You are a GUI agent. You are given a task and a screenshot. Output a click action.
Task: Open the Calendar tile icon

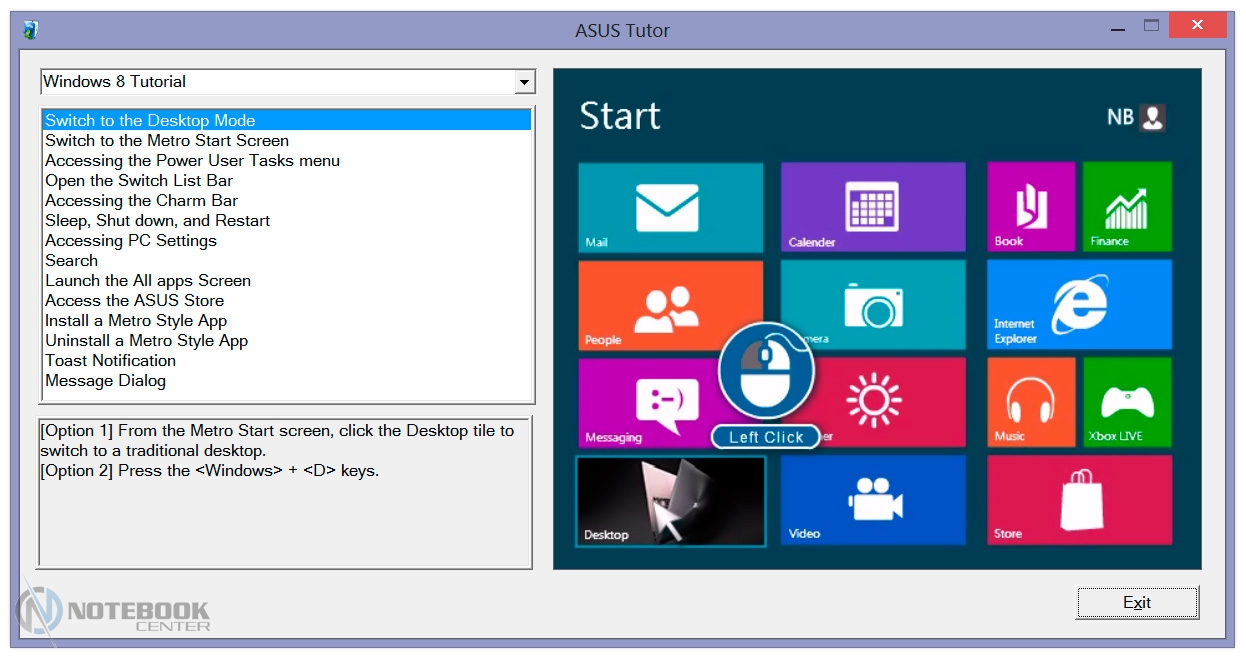tap(872, 207)
